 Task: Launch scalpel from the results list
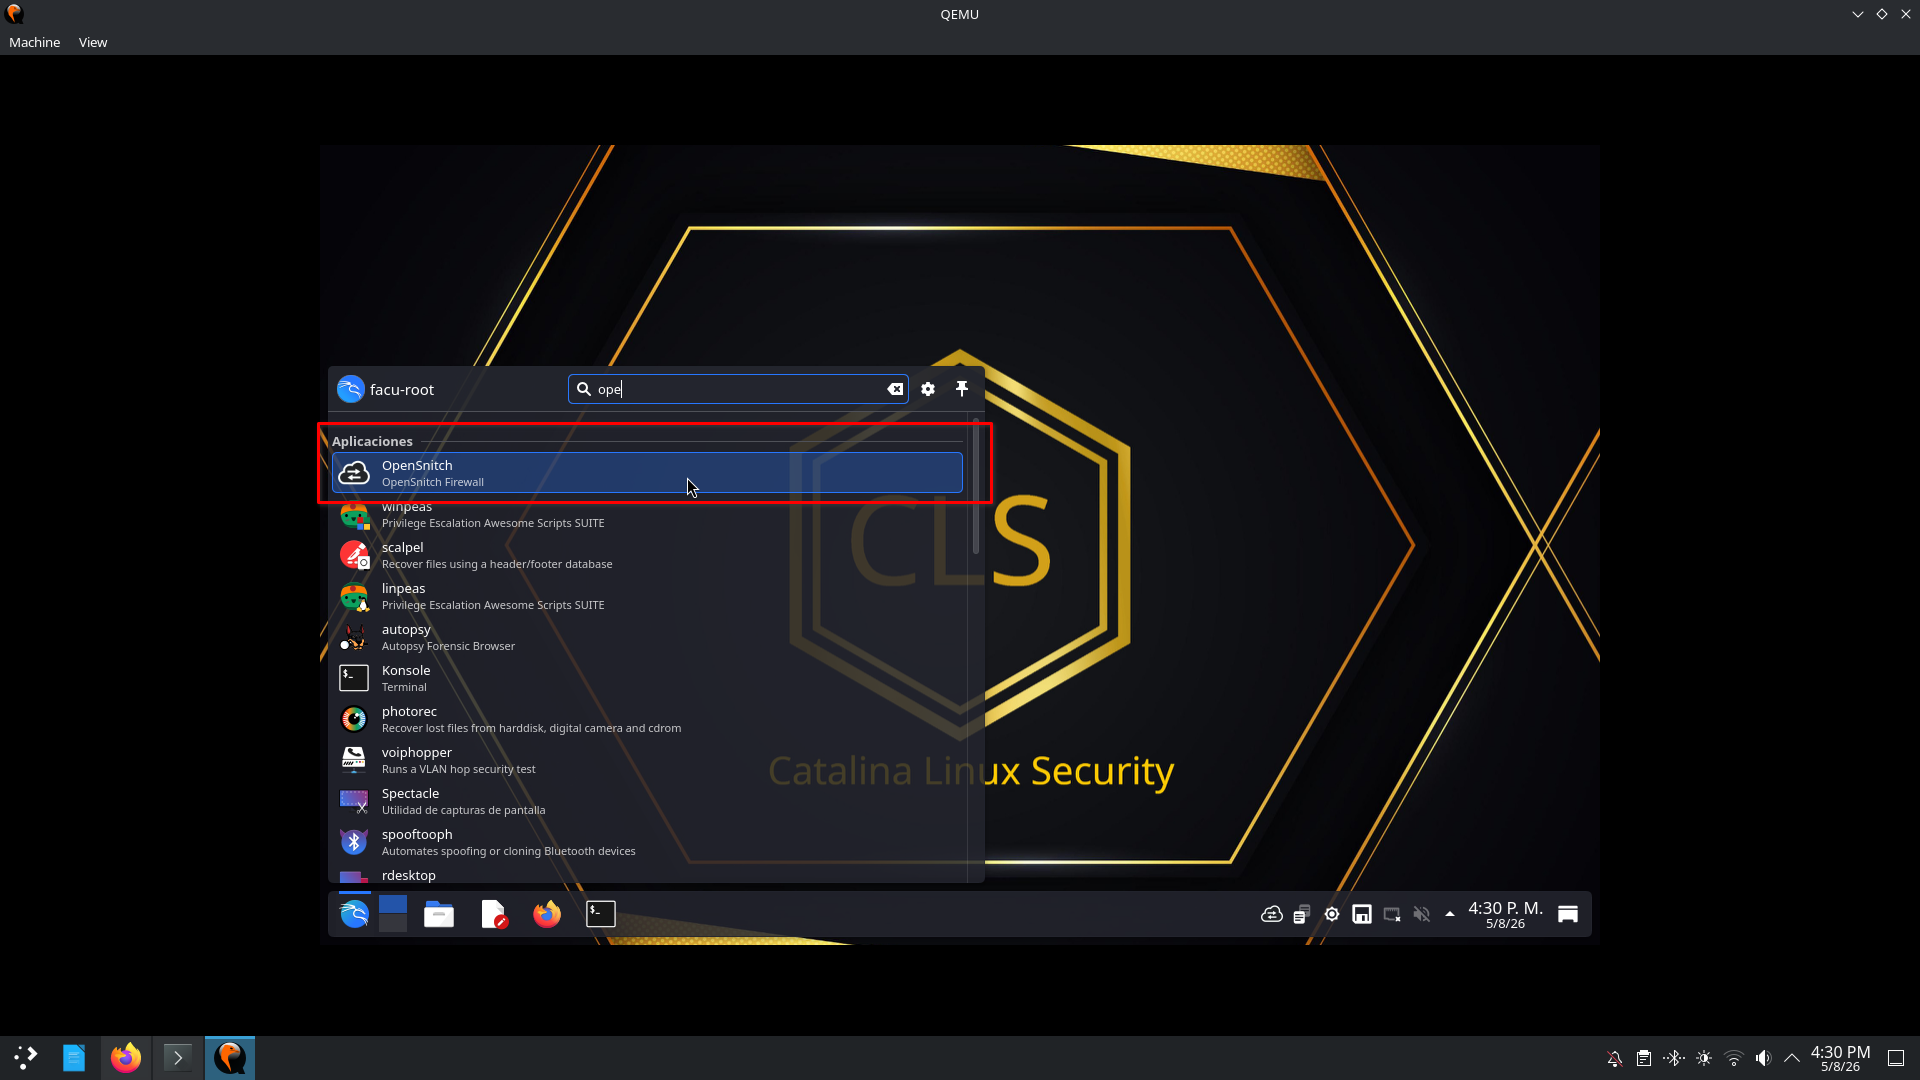coord(647,555)
